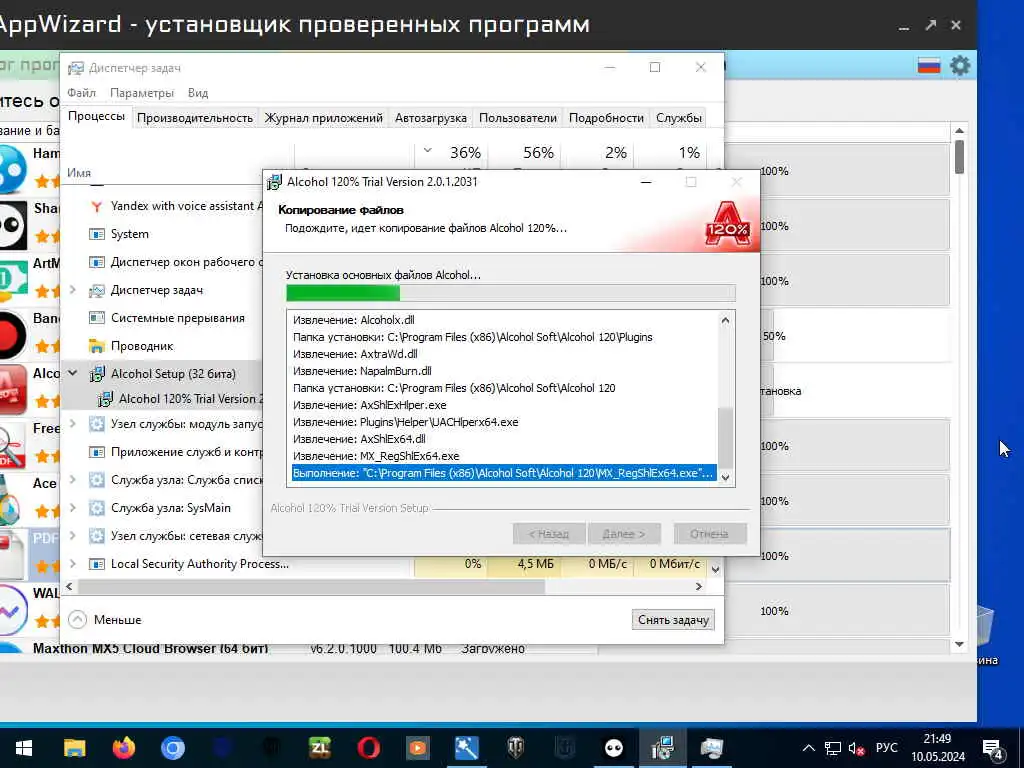Click the РУС input language indicator
This screenshot has height=768, width=1024.
coord(886,748)
